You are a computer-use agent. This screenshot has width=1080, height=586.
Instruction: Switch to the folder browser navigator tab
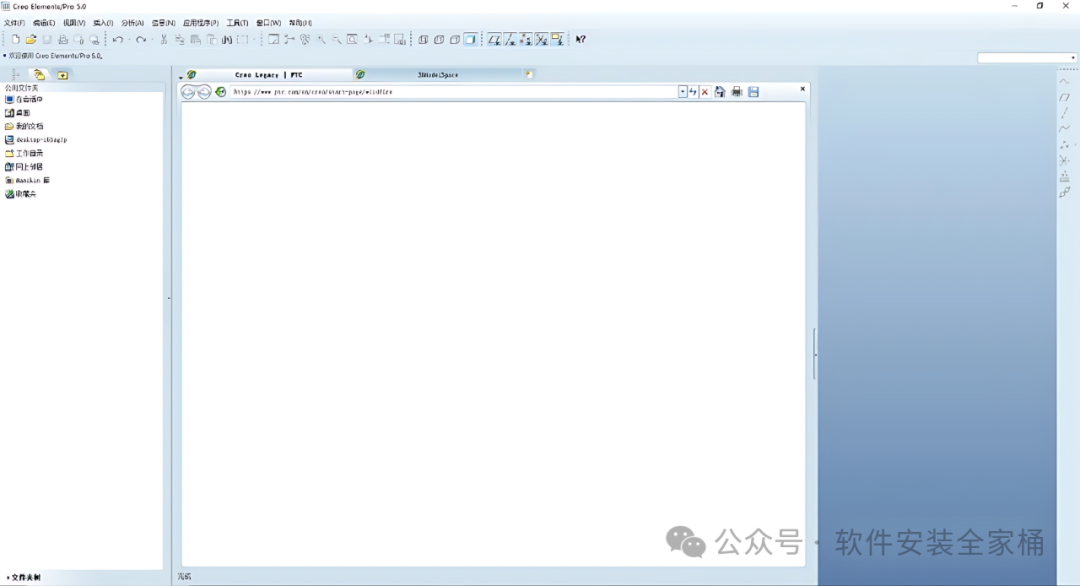click(39, 74)
